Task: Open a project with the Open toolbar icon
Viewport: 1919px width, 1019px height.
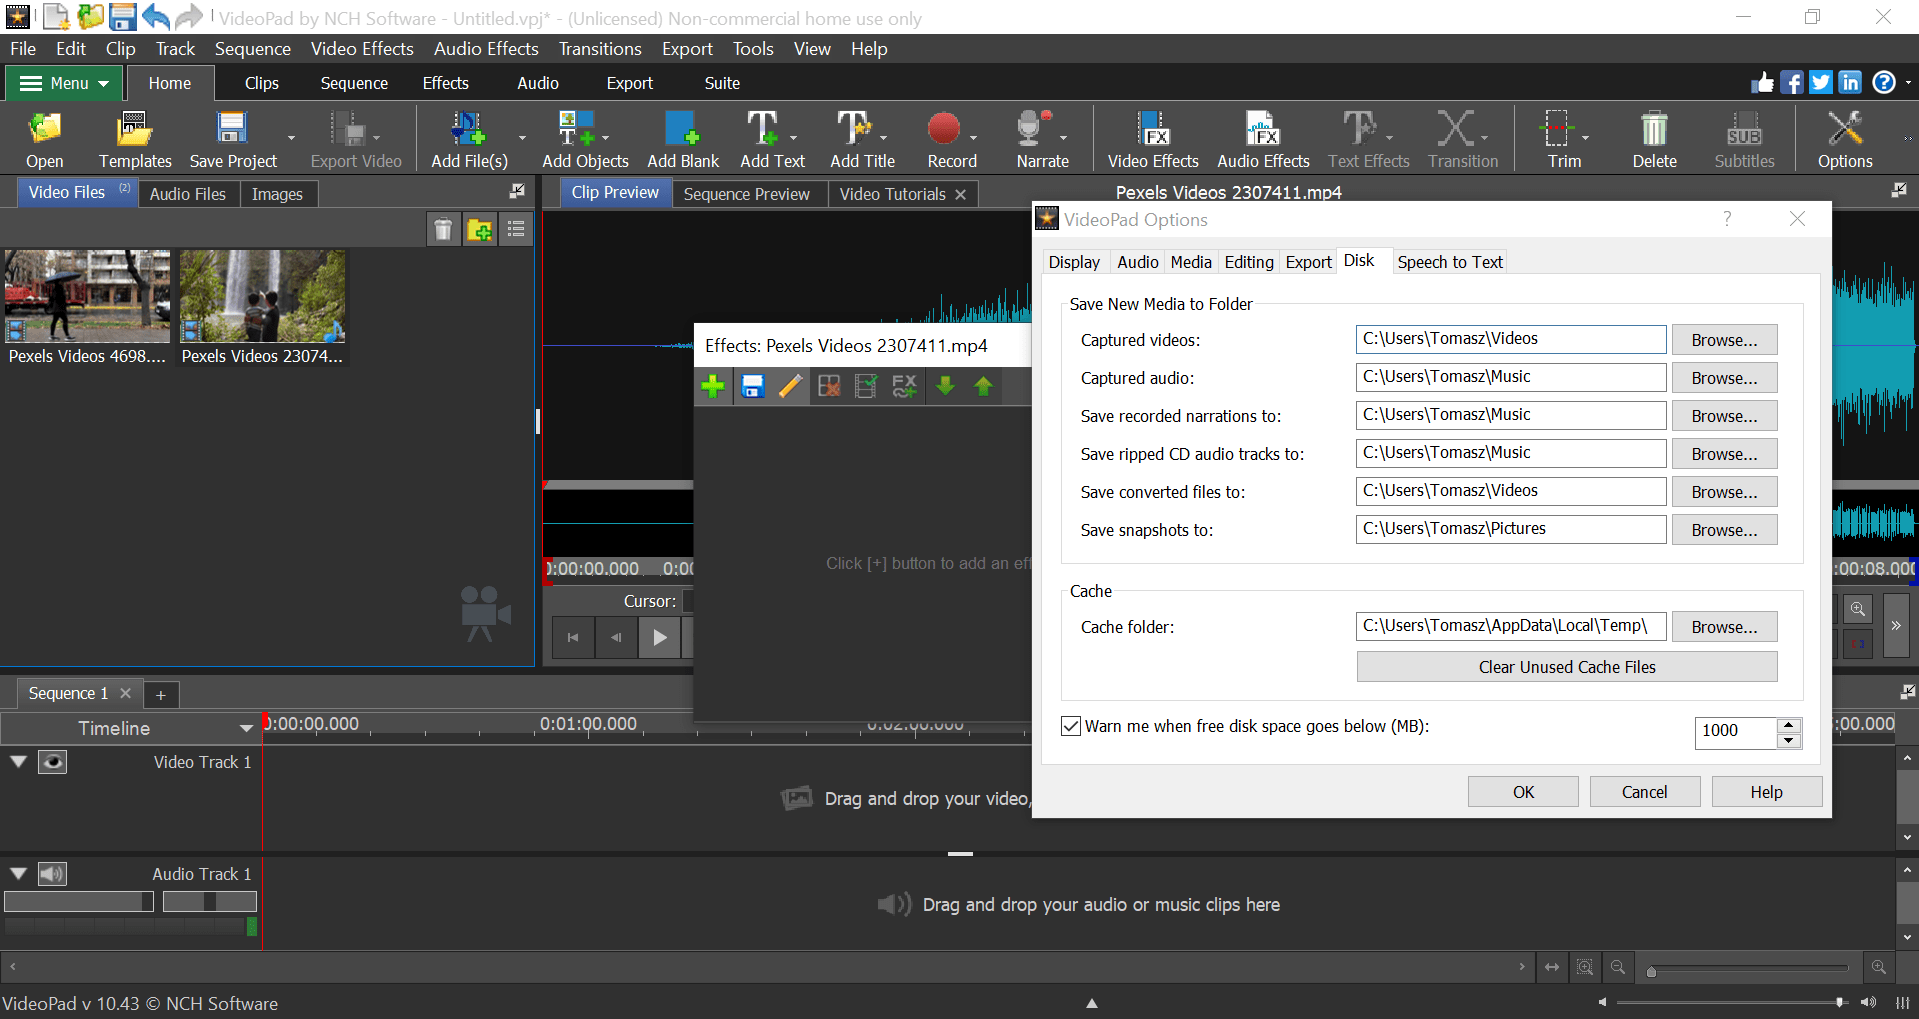Action: click(x=45, y=139)
